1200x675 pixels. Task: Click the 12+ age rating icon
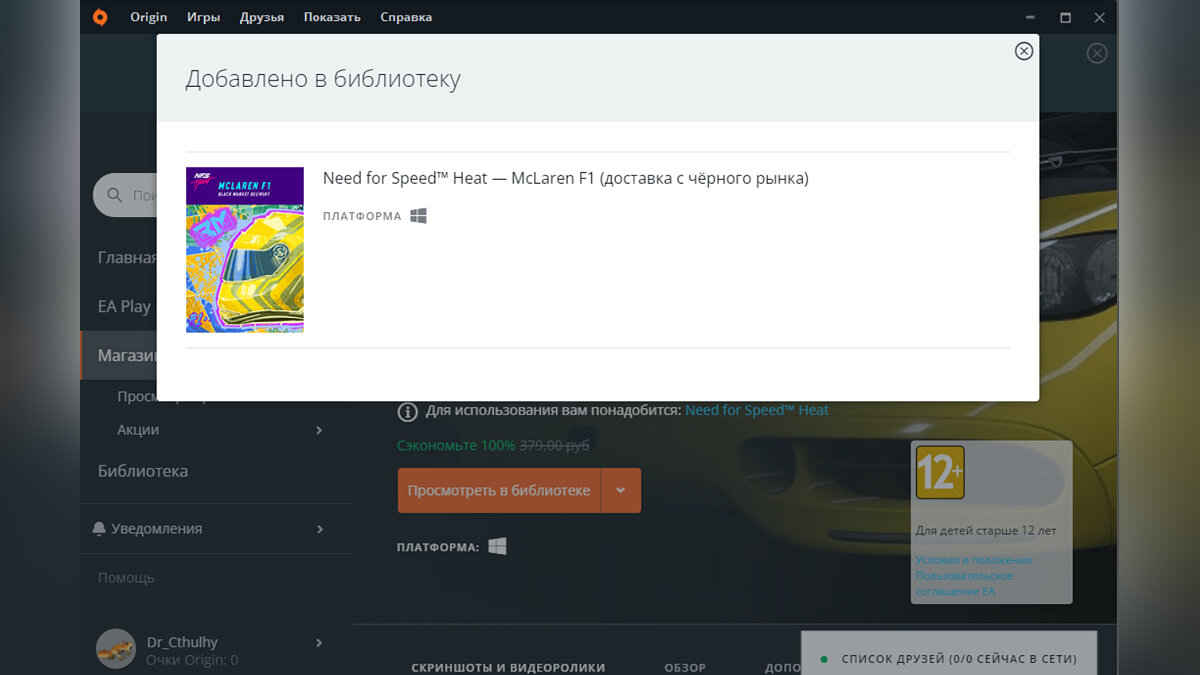[x=940, y=472]
